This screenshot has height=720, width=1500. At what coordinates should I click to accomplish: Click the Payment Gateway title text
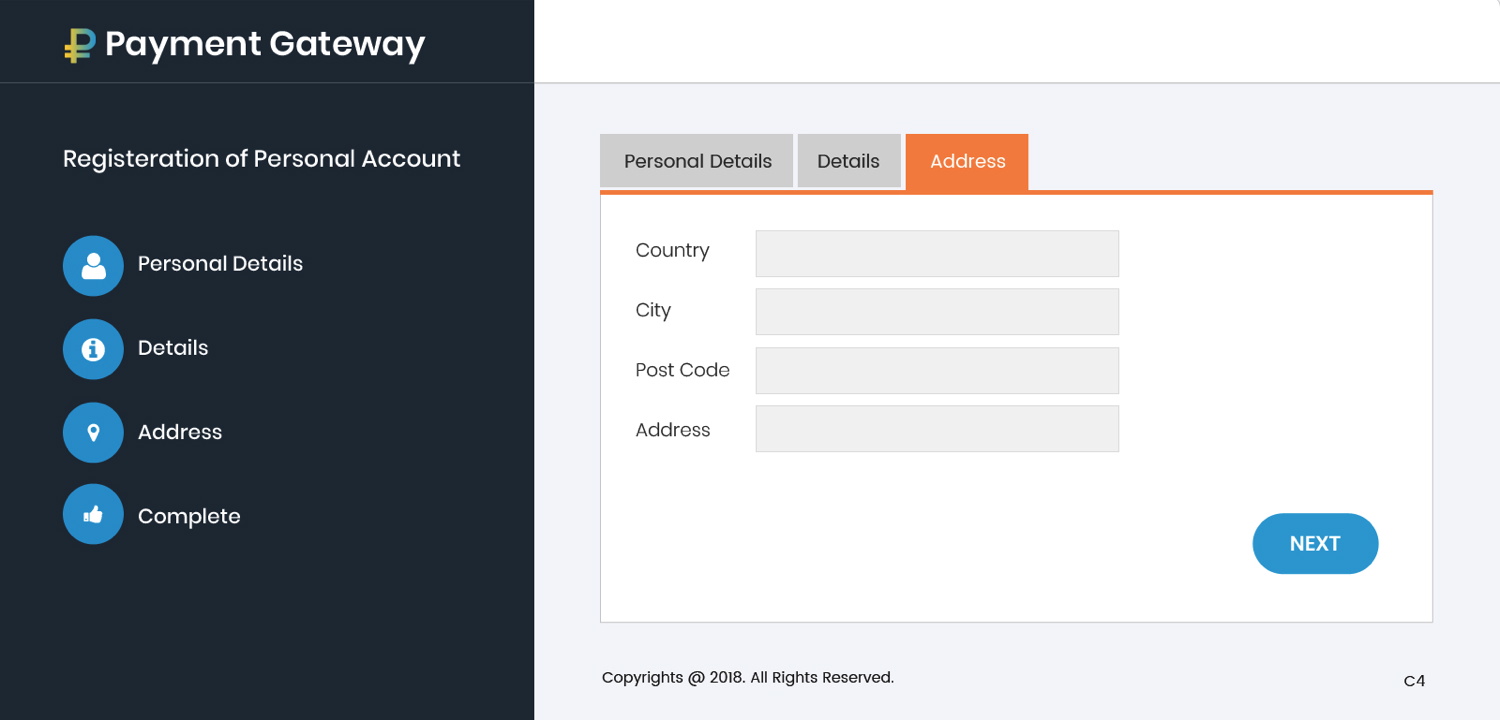[x=265, y=44]
